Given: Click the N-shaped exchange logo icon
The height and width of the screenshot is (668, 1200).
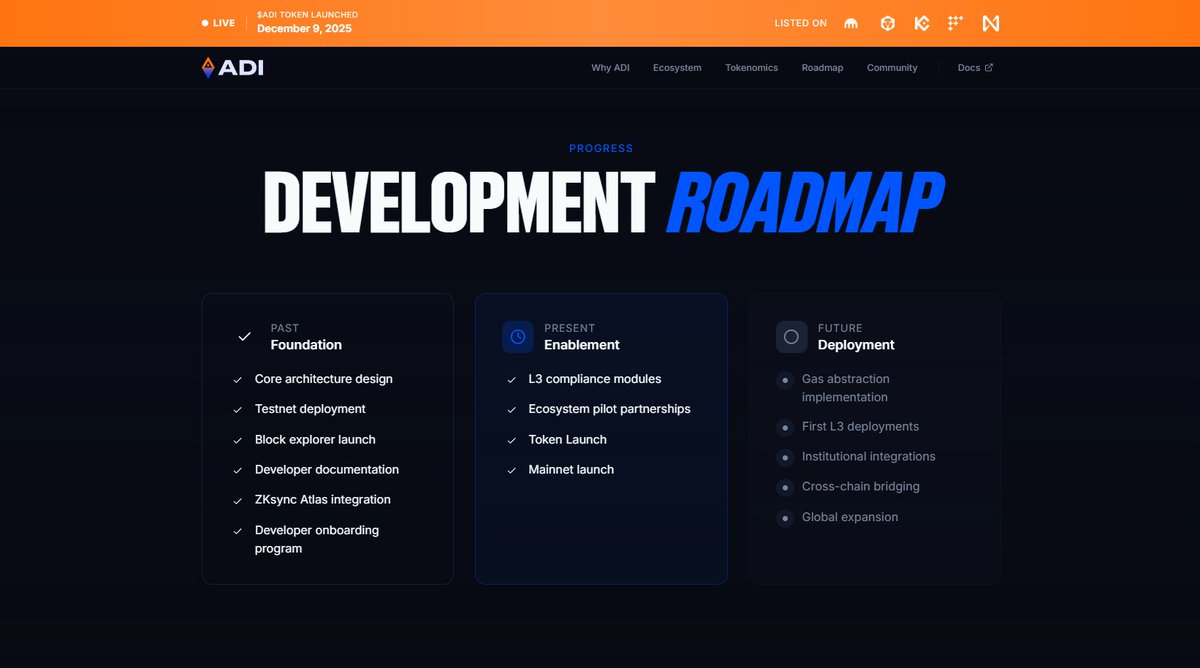Looking at the screenshot, I should pyautogui.click(x=991, y=23).
